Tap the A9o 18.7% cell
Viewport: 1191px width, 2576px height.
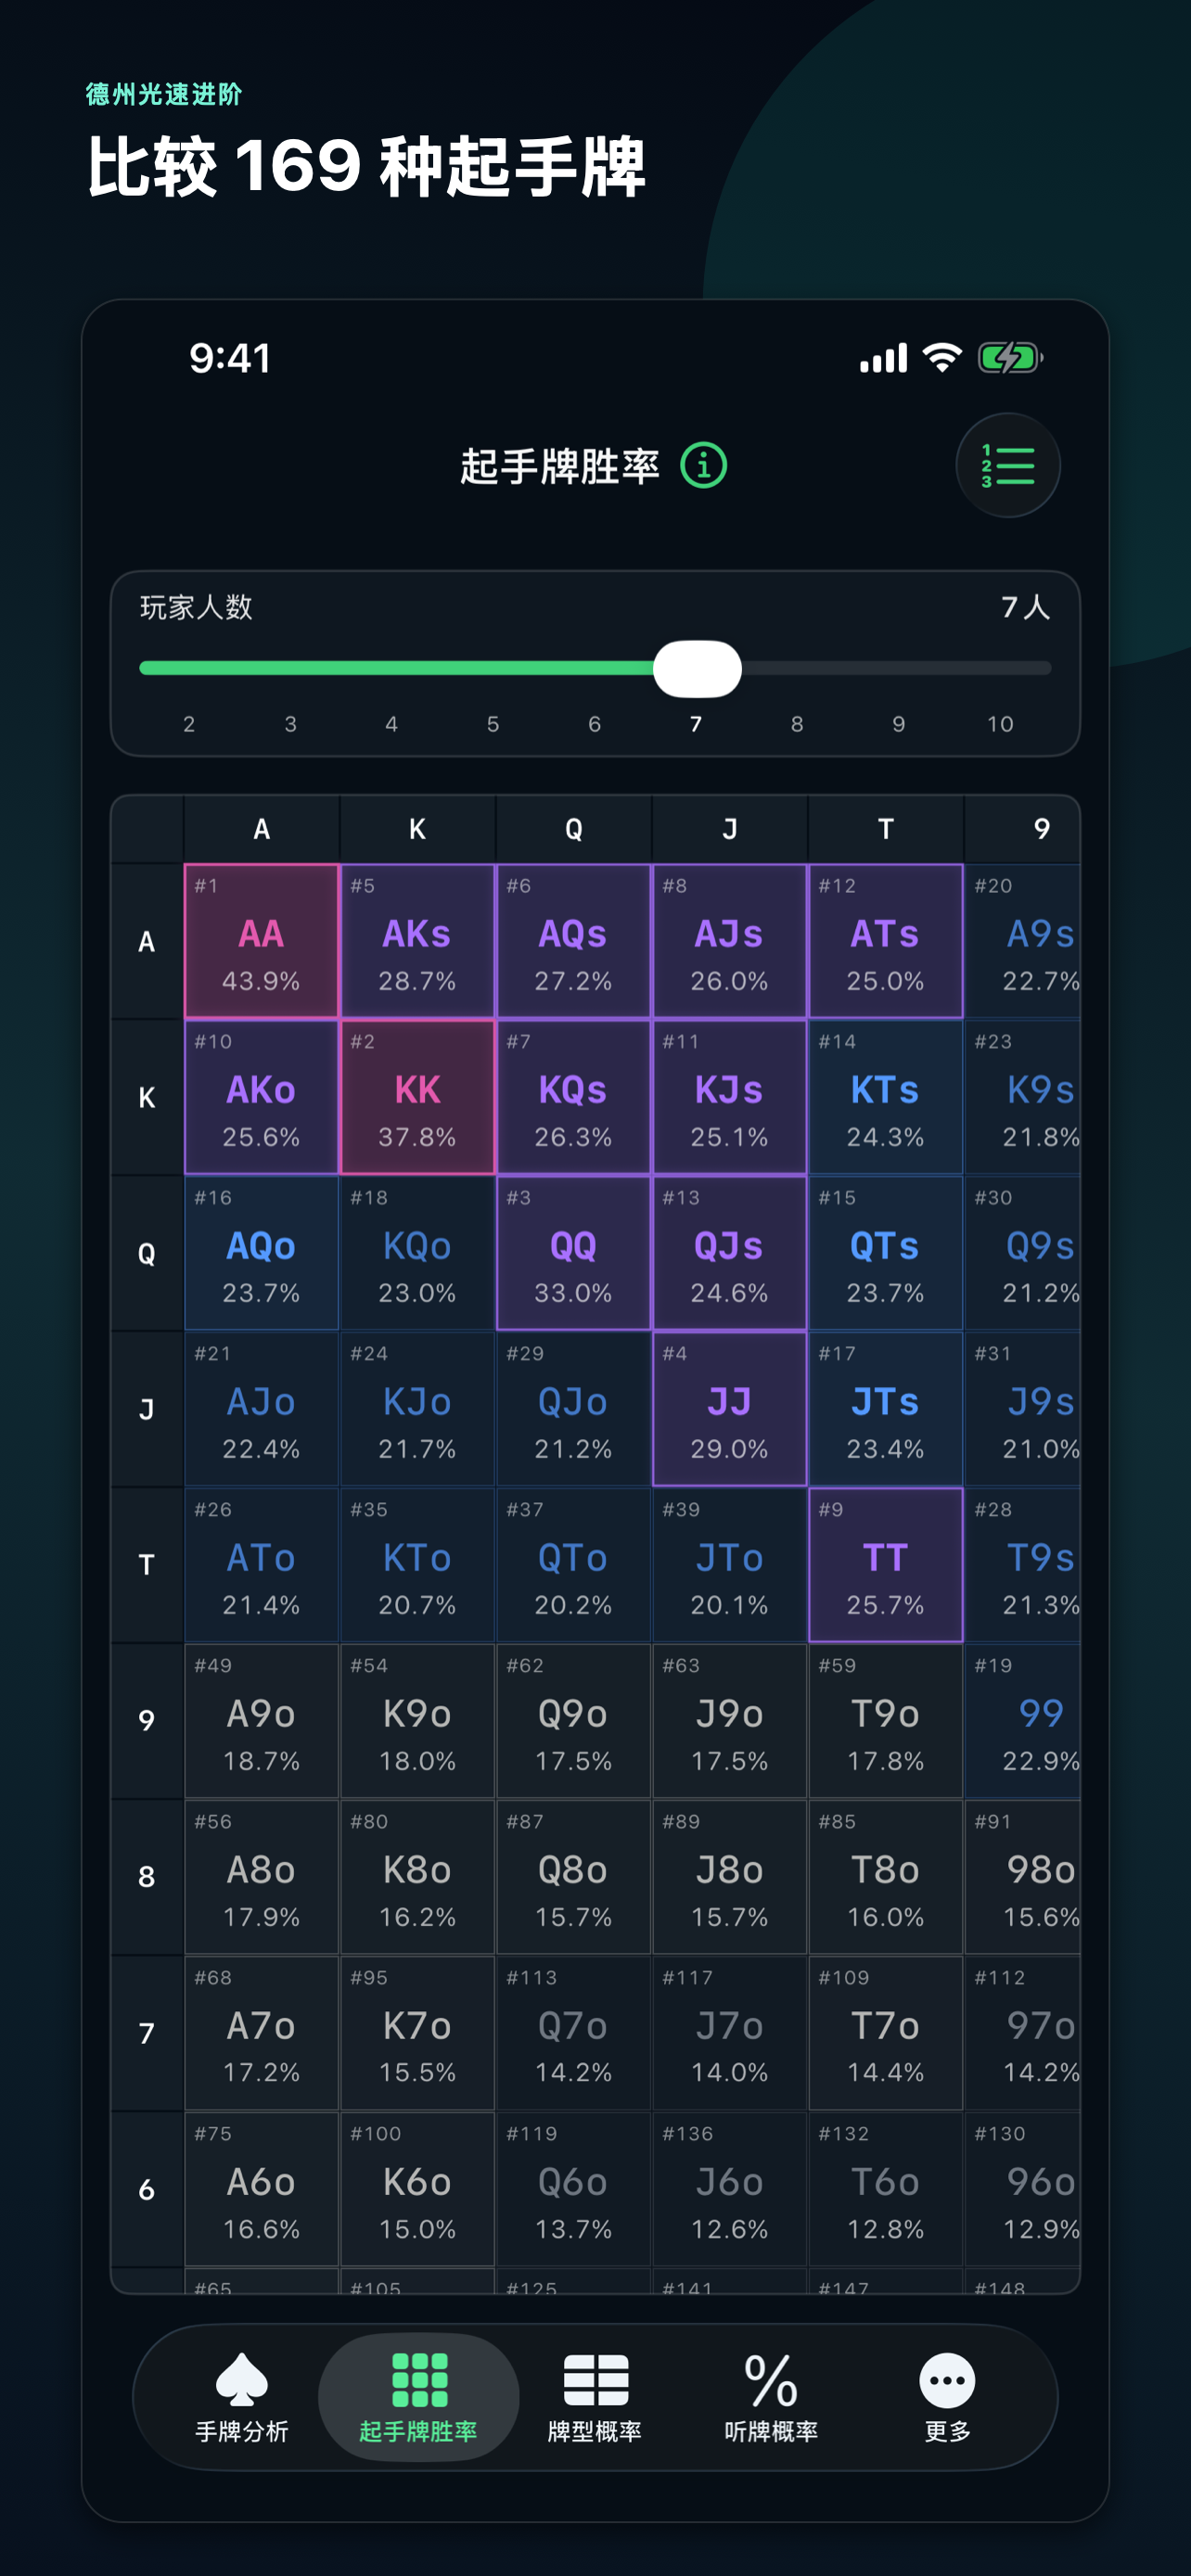coord(261,1721)
